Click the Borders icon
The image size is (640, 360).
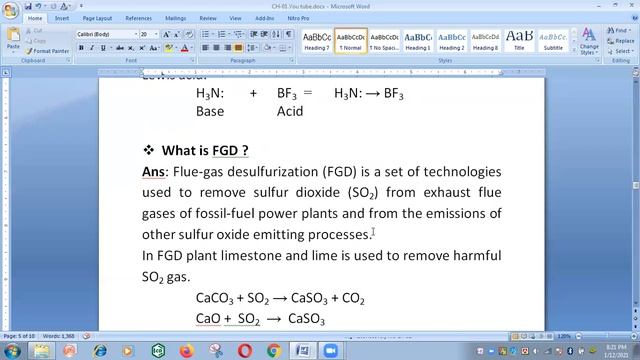pos(282,48)
